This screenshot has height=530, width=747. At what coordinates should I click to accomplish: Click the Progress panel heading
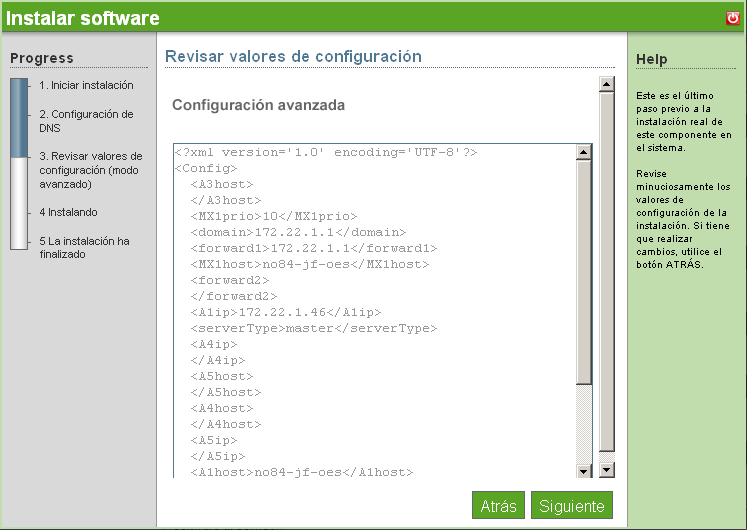pos(42,58)
